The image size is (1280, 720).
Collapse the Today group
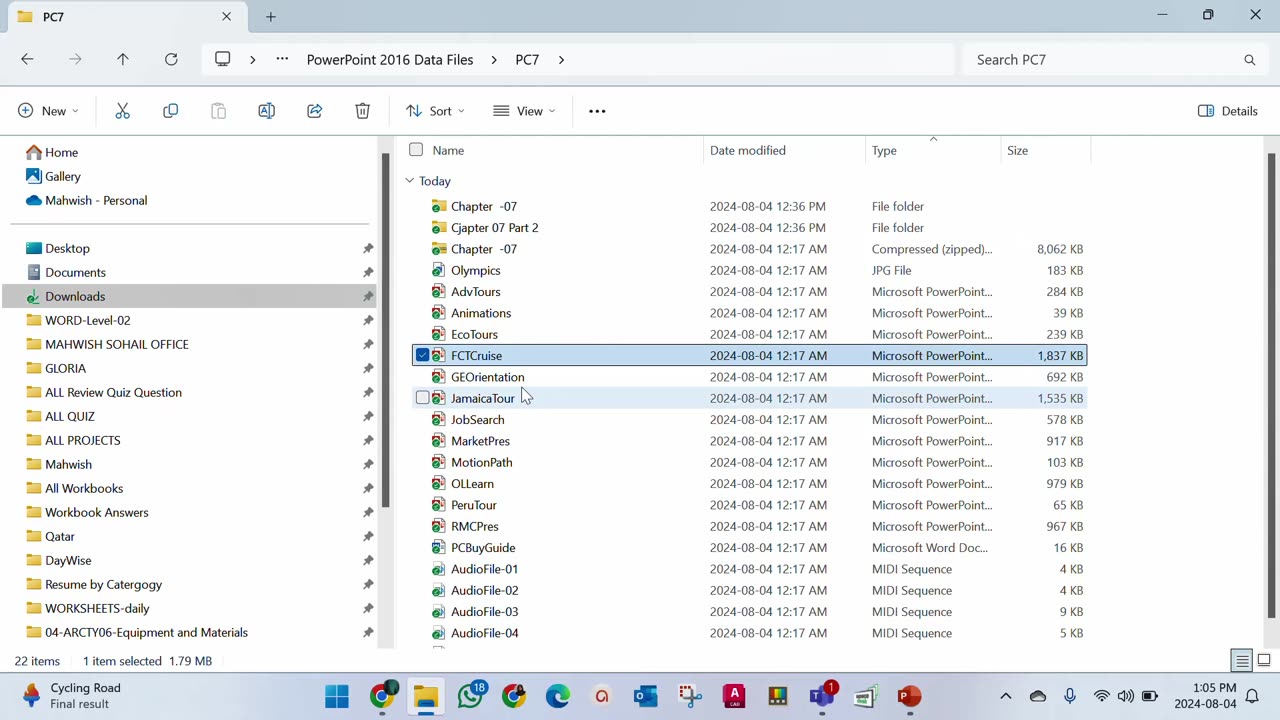410,181
